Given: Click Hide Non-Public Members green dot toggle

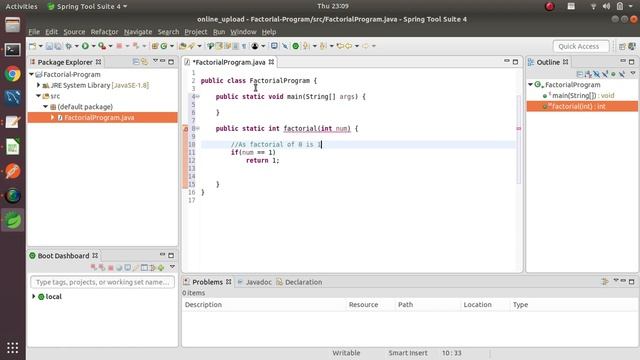Looking at the screenshot, I should pos(613,74).
